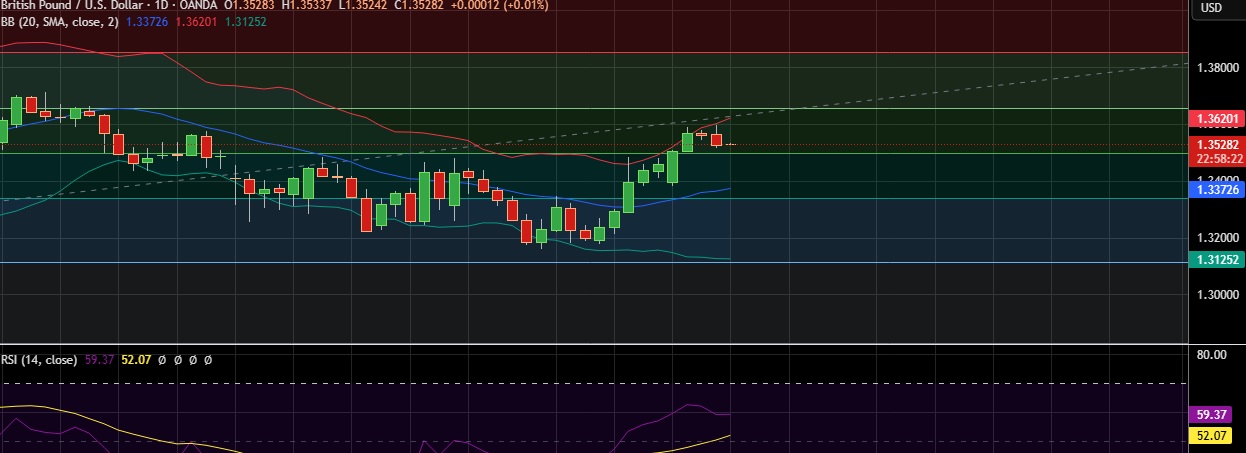Click the red 1.36201 price scale tag

(x=1216, y=118)
